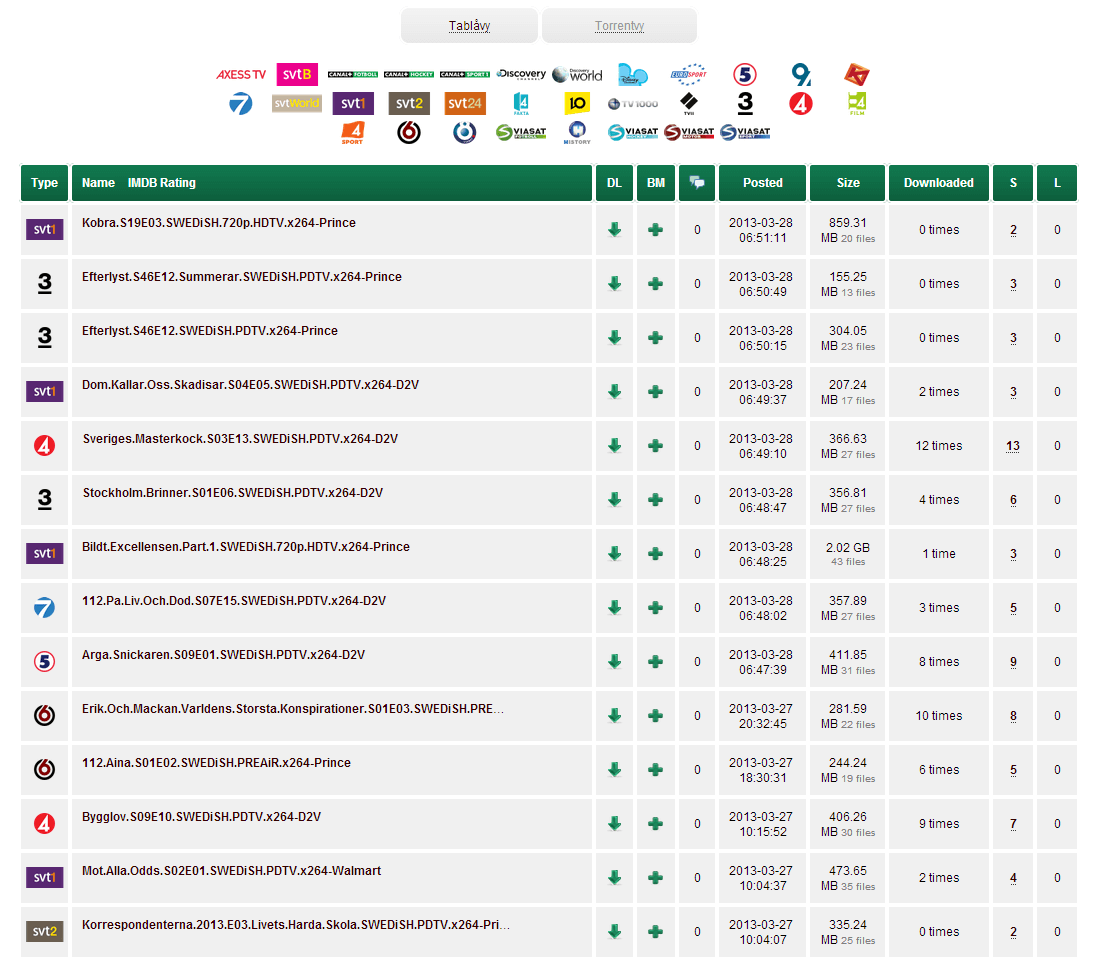The height and width of the screenshot is (959, 1099).
Task: Sort by the S seeders header
Action: 1013,182
